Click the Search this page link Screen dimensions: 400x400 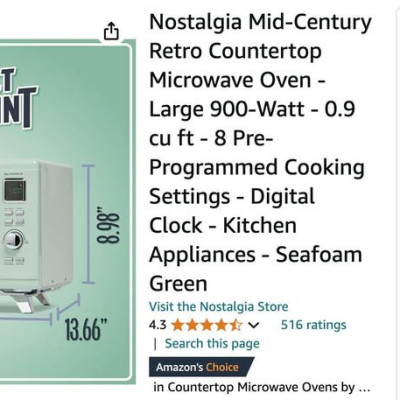pos(212,344)
